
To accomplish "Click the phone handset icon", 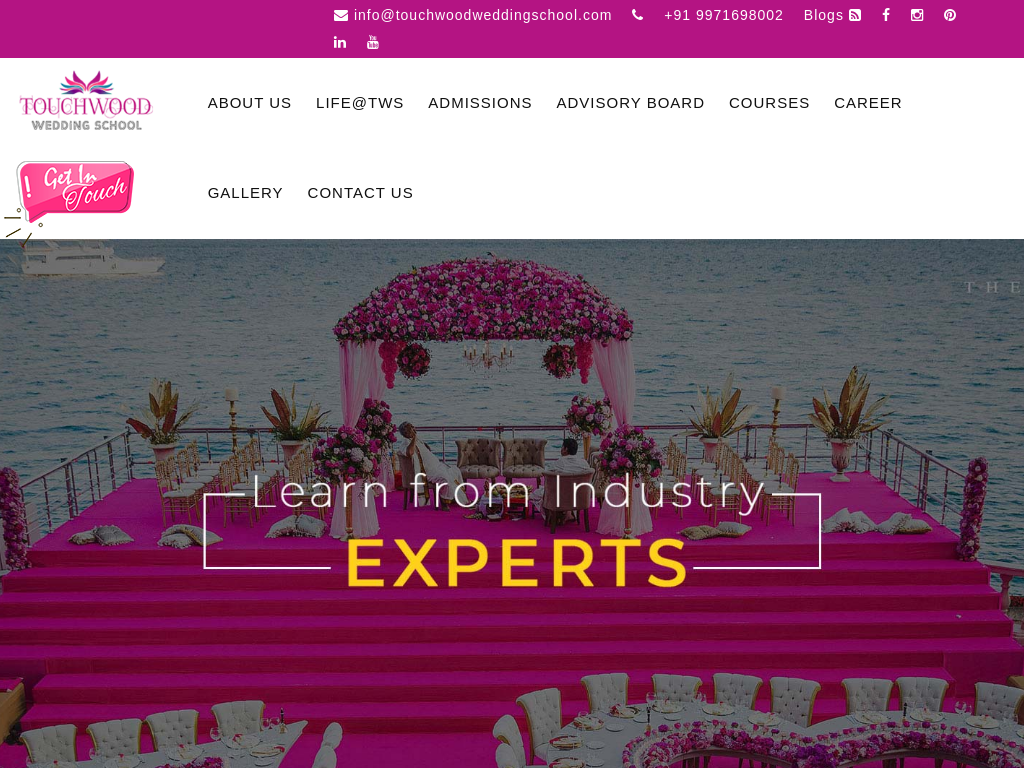I will pos(637,15).
